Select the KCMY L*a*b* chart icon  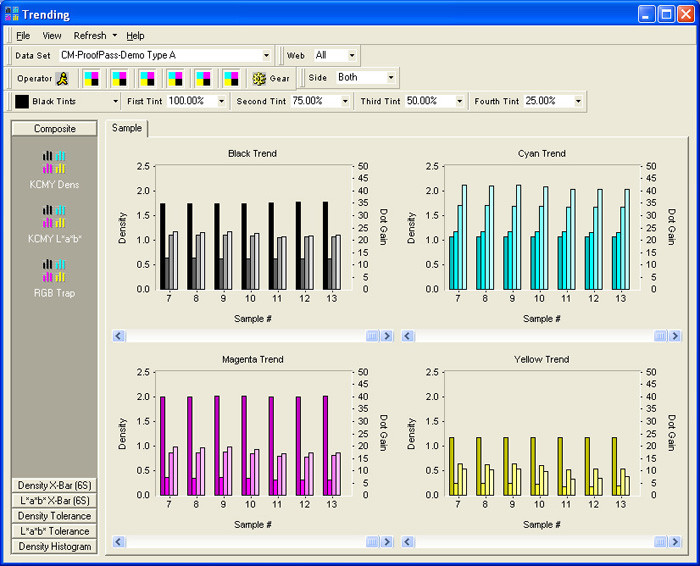tap(54, 217)
